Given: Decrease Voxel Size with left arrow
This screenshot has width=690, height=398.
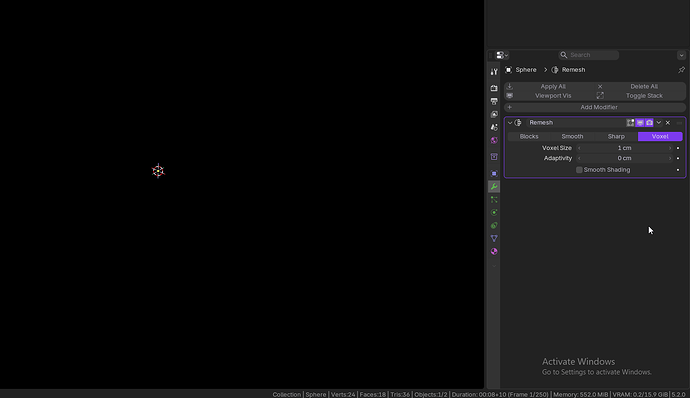Looking at the screenshot, I should 579,148.
